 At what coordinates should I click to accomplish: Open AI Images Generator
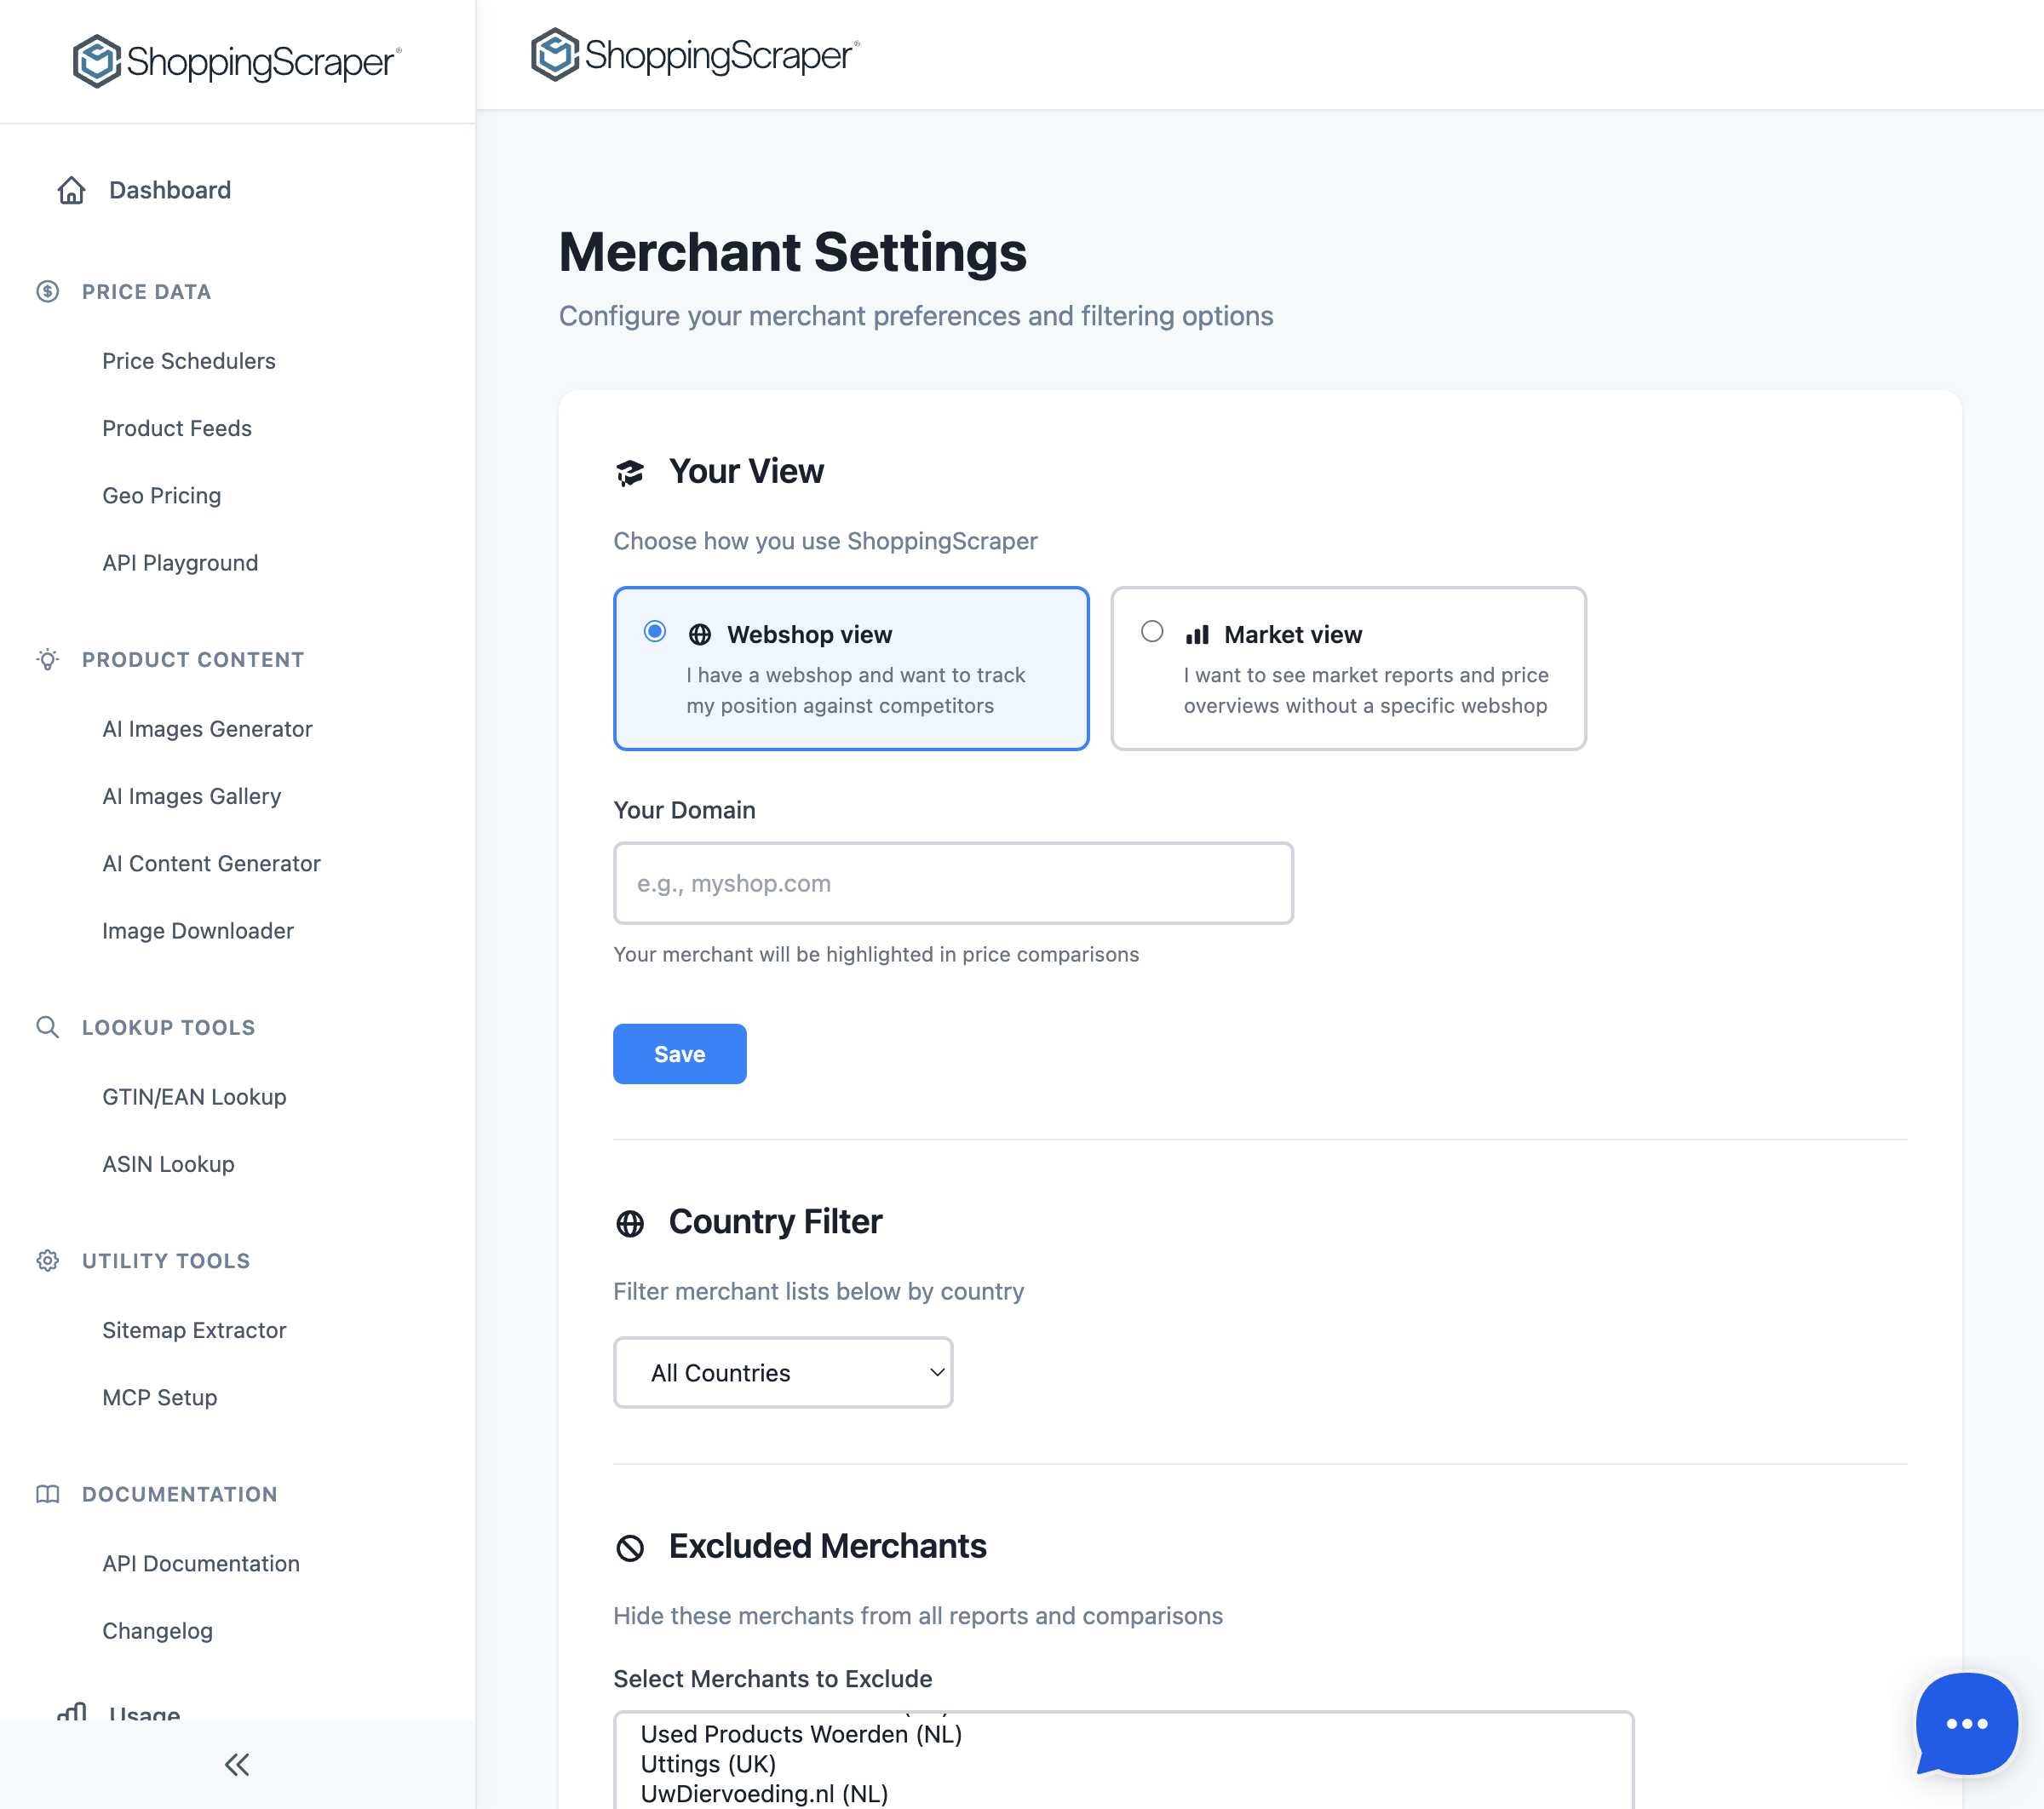[207, 729]
